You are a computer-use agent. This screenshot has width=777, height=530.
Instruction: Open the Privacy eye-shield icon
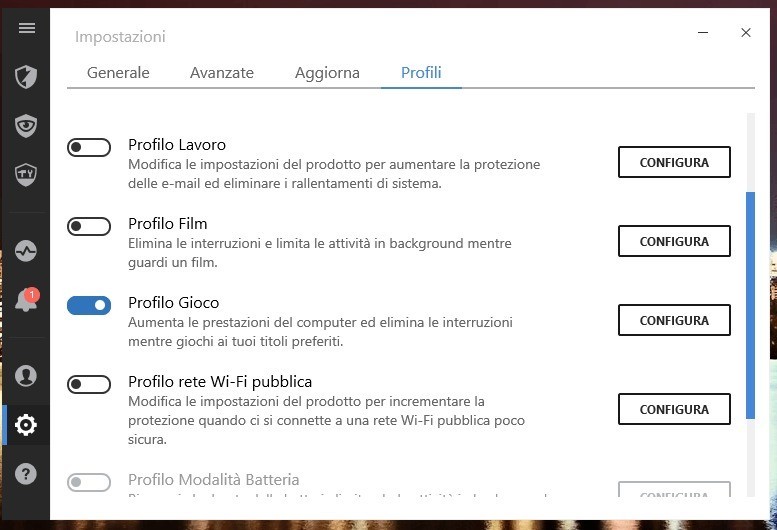[x=26, y=126]
